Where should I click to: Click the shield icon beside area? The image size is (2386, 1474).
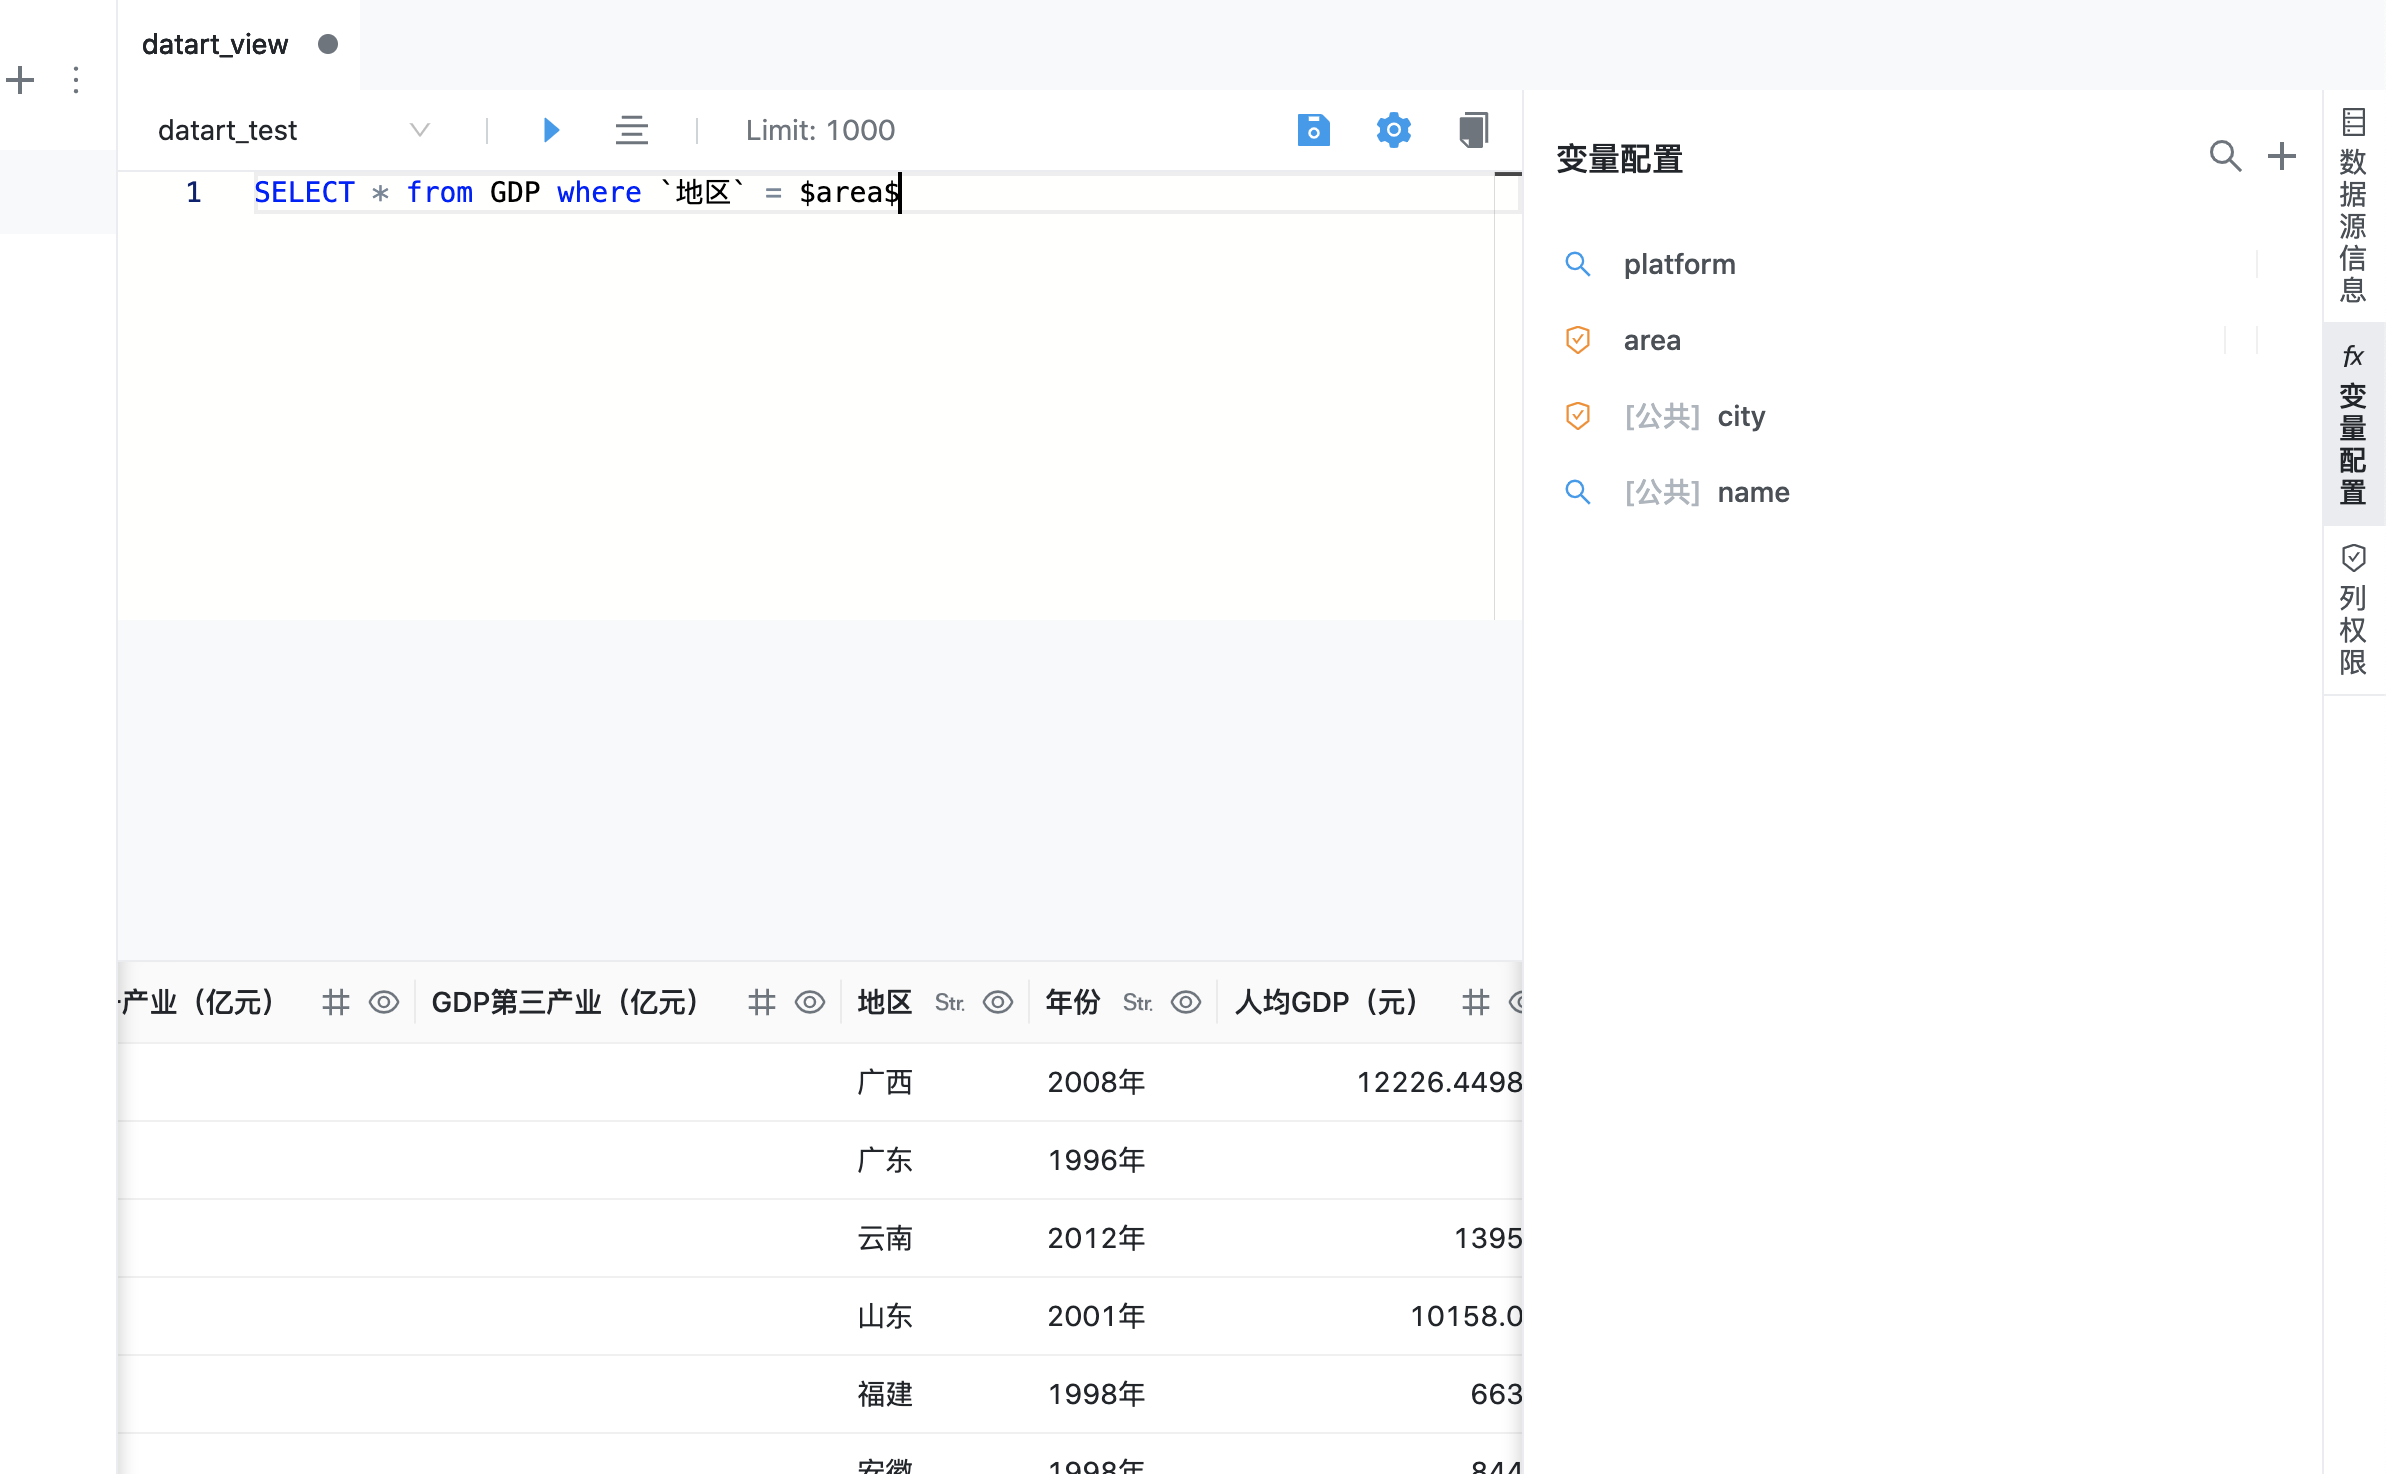tap(1578, 340)
